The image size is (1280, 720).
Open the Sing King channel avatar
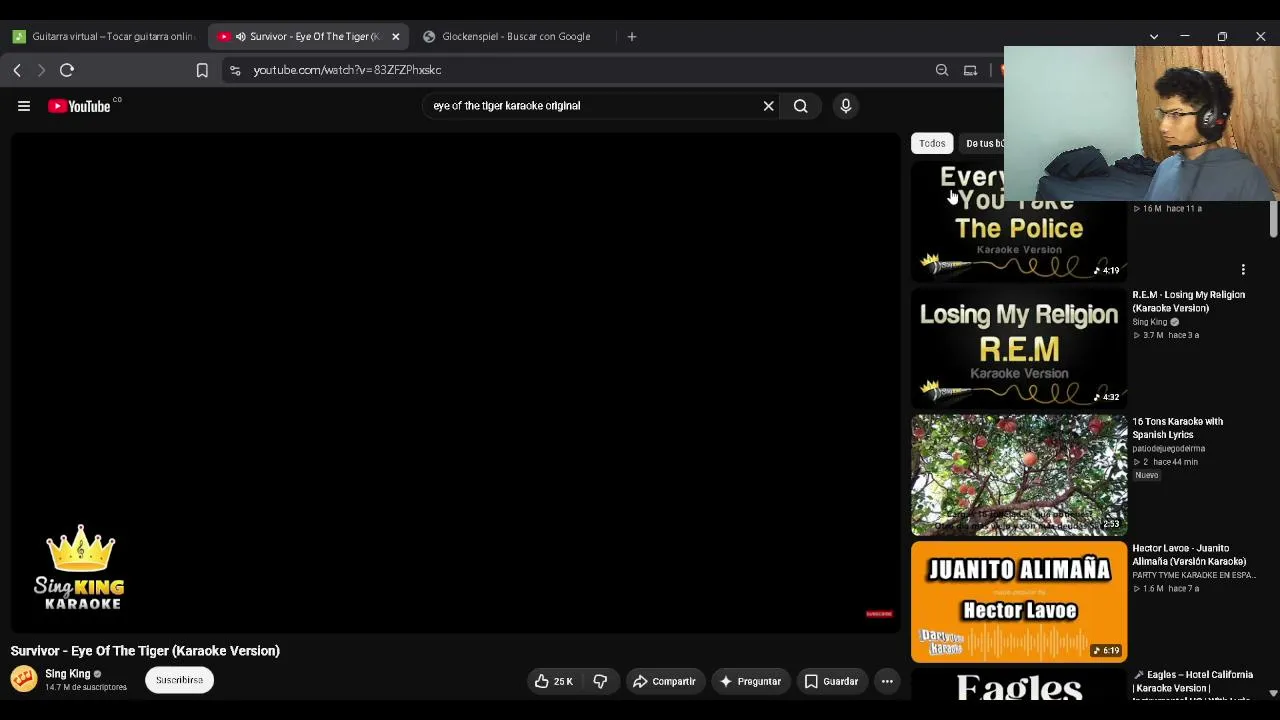tap(24, 679)
